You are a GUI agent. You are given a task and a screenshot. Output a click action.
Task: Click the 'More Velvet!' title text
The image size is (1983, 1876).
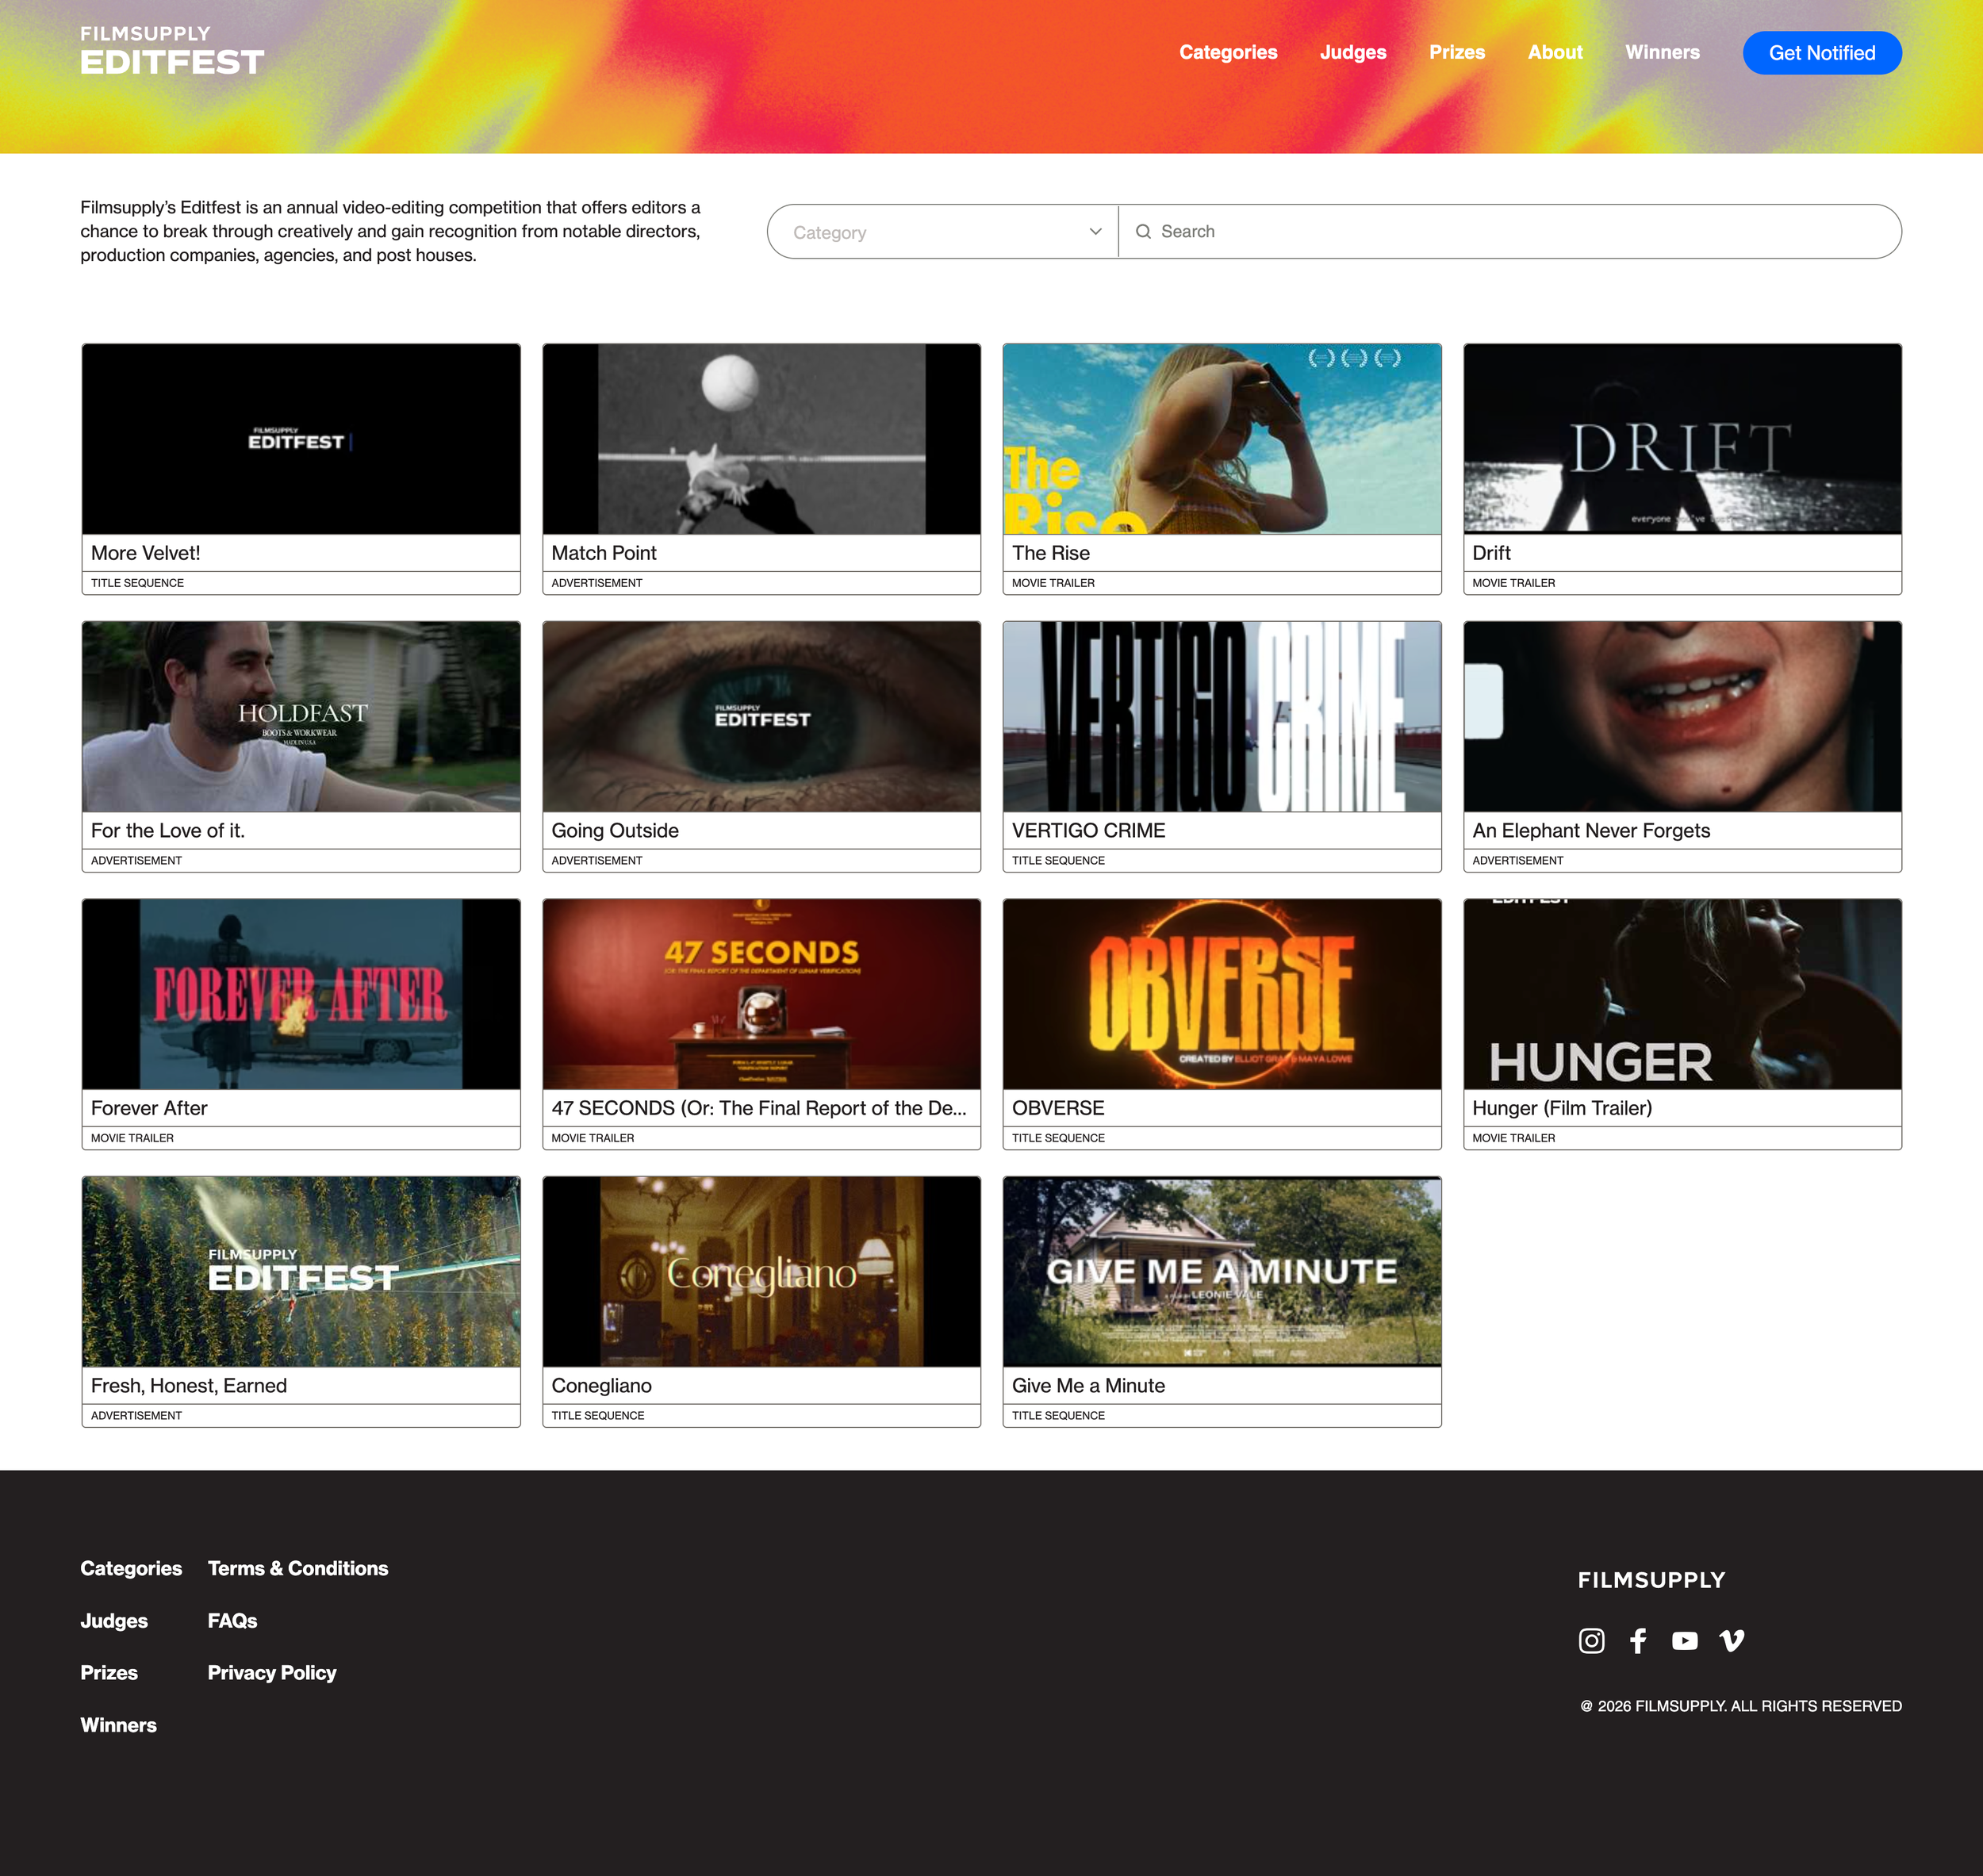146,553
